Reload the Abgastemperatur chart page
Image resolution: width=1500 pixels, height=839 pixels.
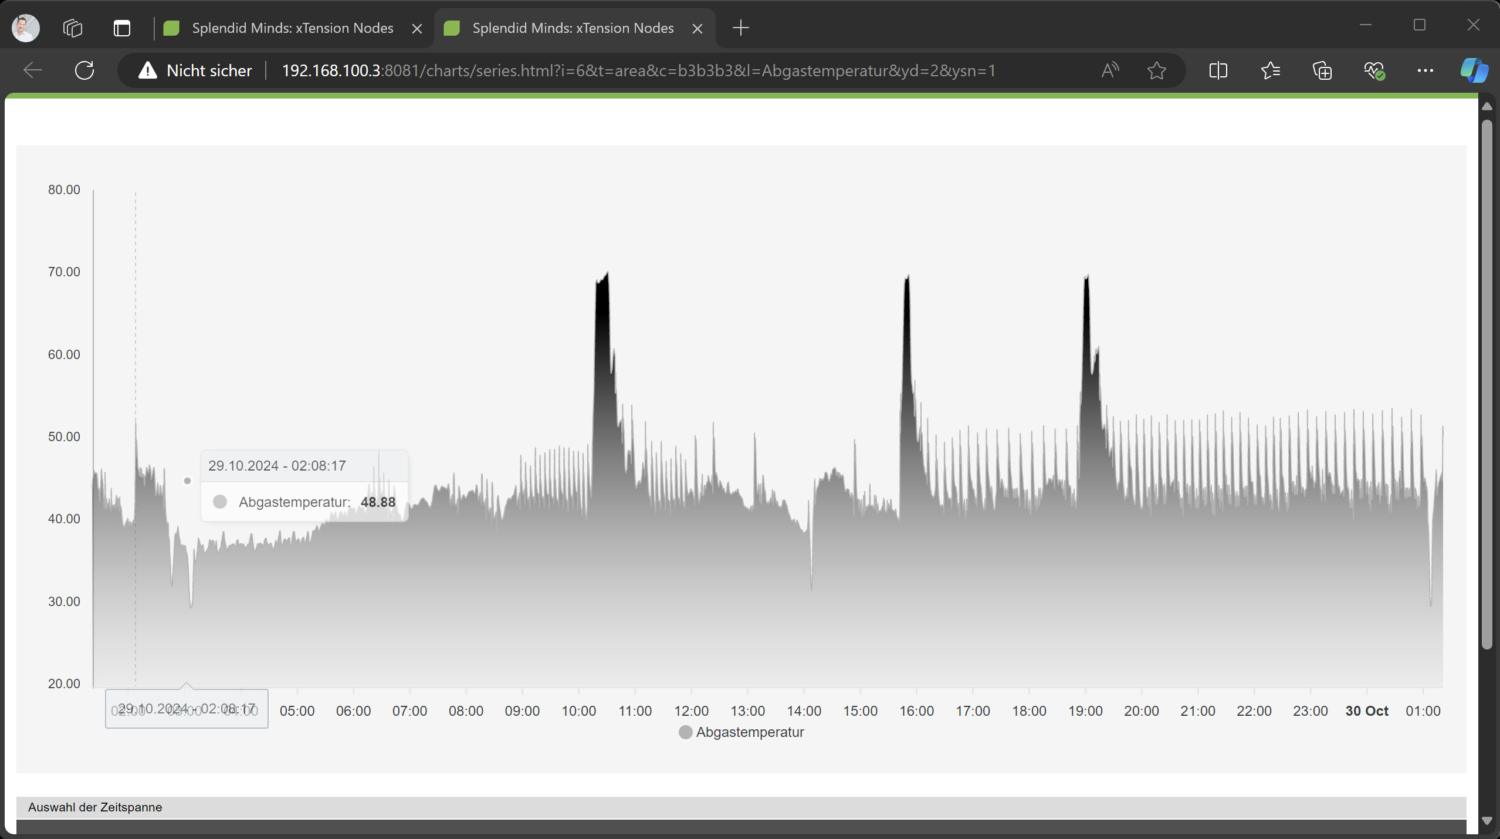[x=84, y=70]
